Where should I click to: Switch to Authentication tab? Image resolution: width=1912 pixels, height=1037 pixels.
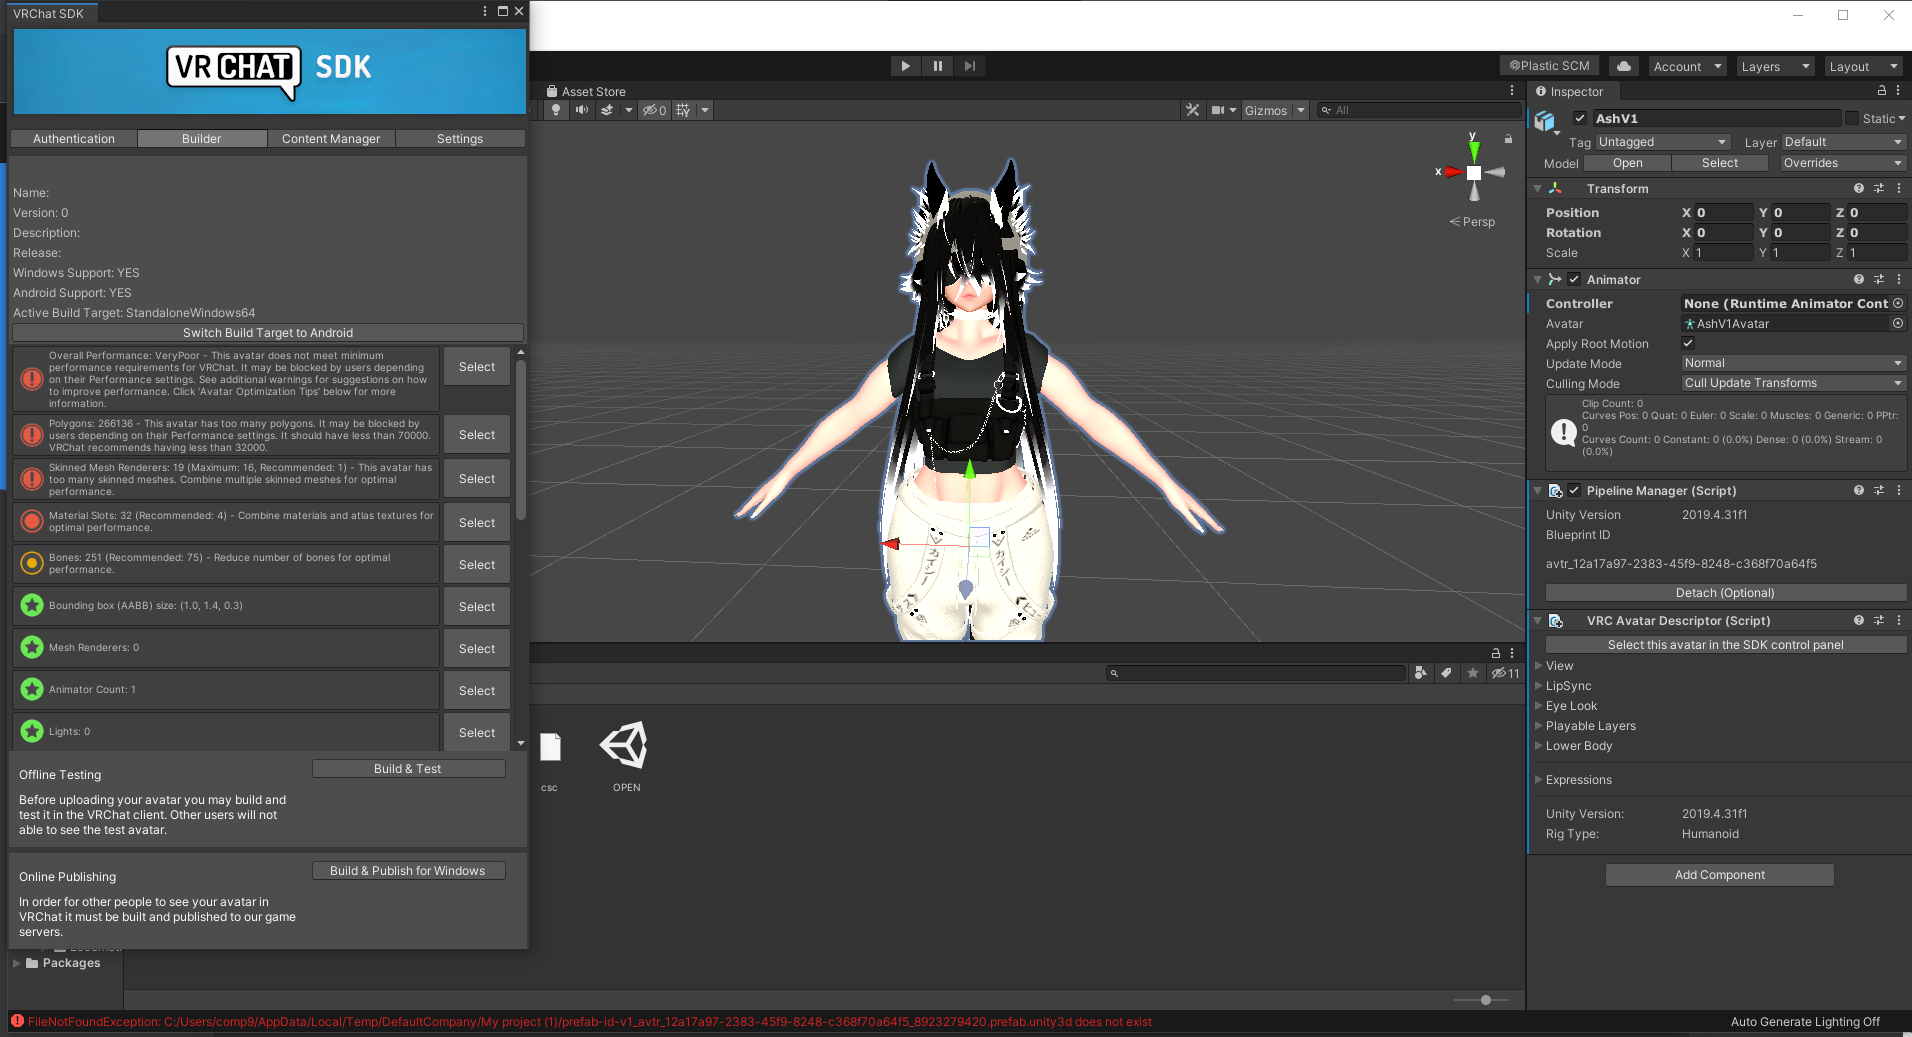(x=74, y=139)
